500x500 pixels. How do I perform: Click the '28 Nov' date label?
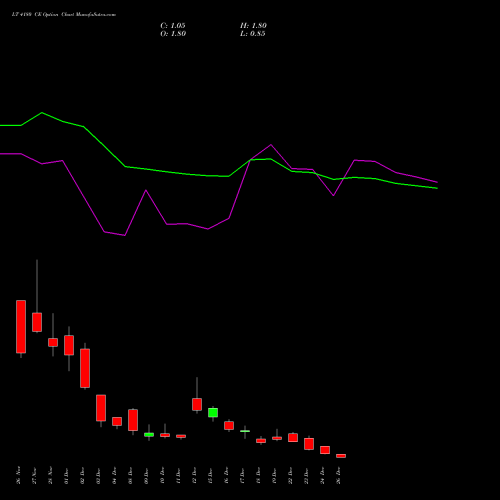50,475
